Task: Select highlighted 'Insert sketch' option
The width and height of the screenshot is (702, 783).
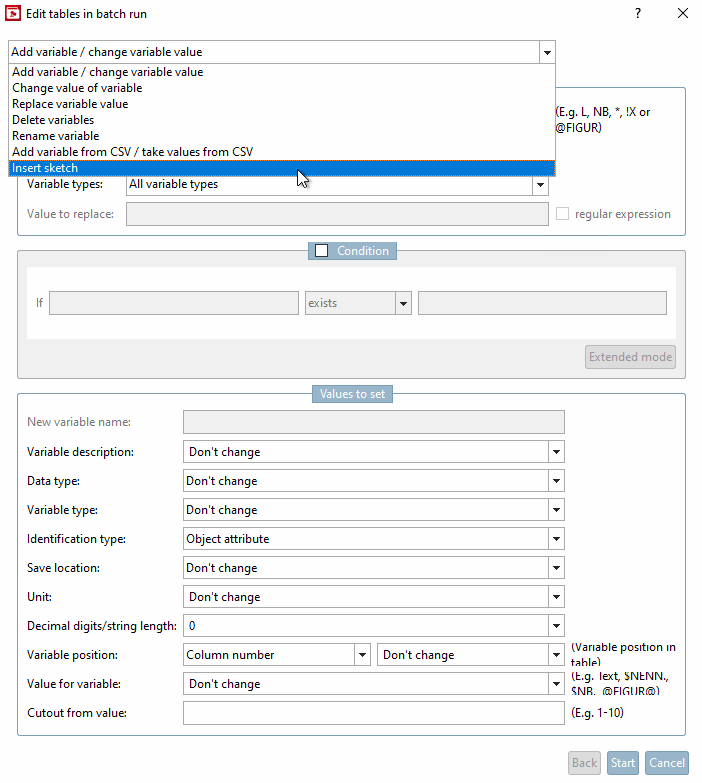Action: (282, 168)
